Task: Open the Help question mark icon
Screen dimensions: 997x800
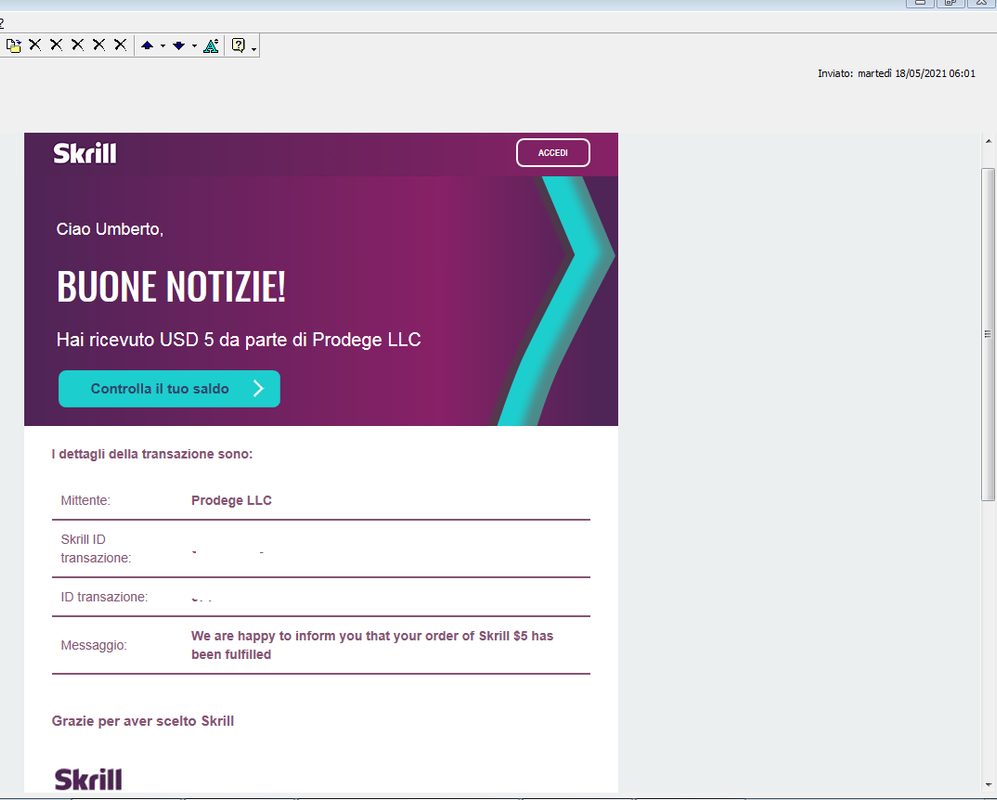Action: point(238,45)
